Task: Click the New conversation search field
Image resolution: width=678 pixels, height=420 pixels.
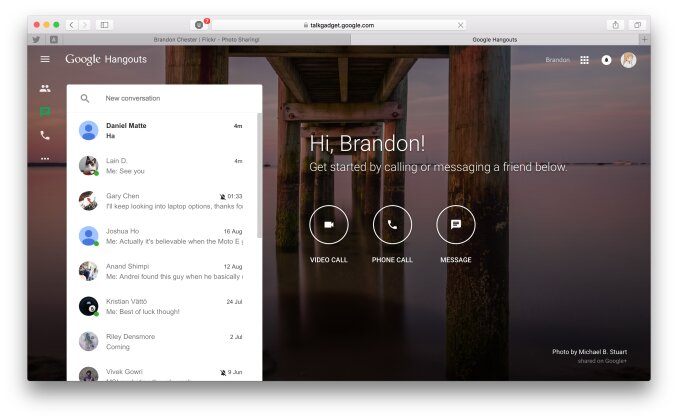Action: [164, 99]
